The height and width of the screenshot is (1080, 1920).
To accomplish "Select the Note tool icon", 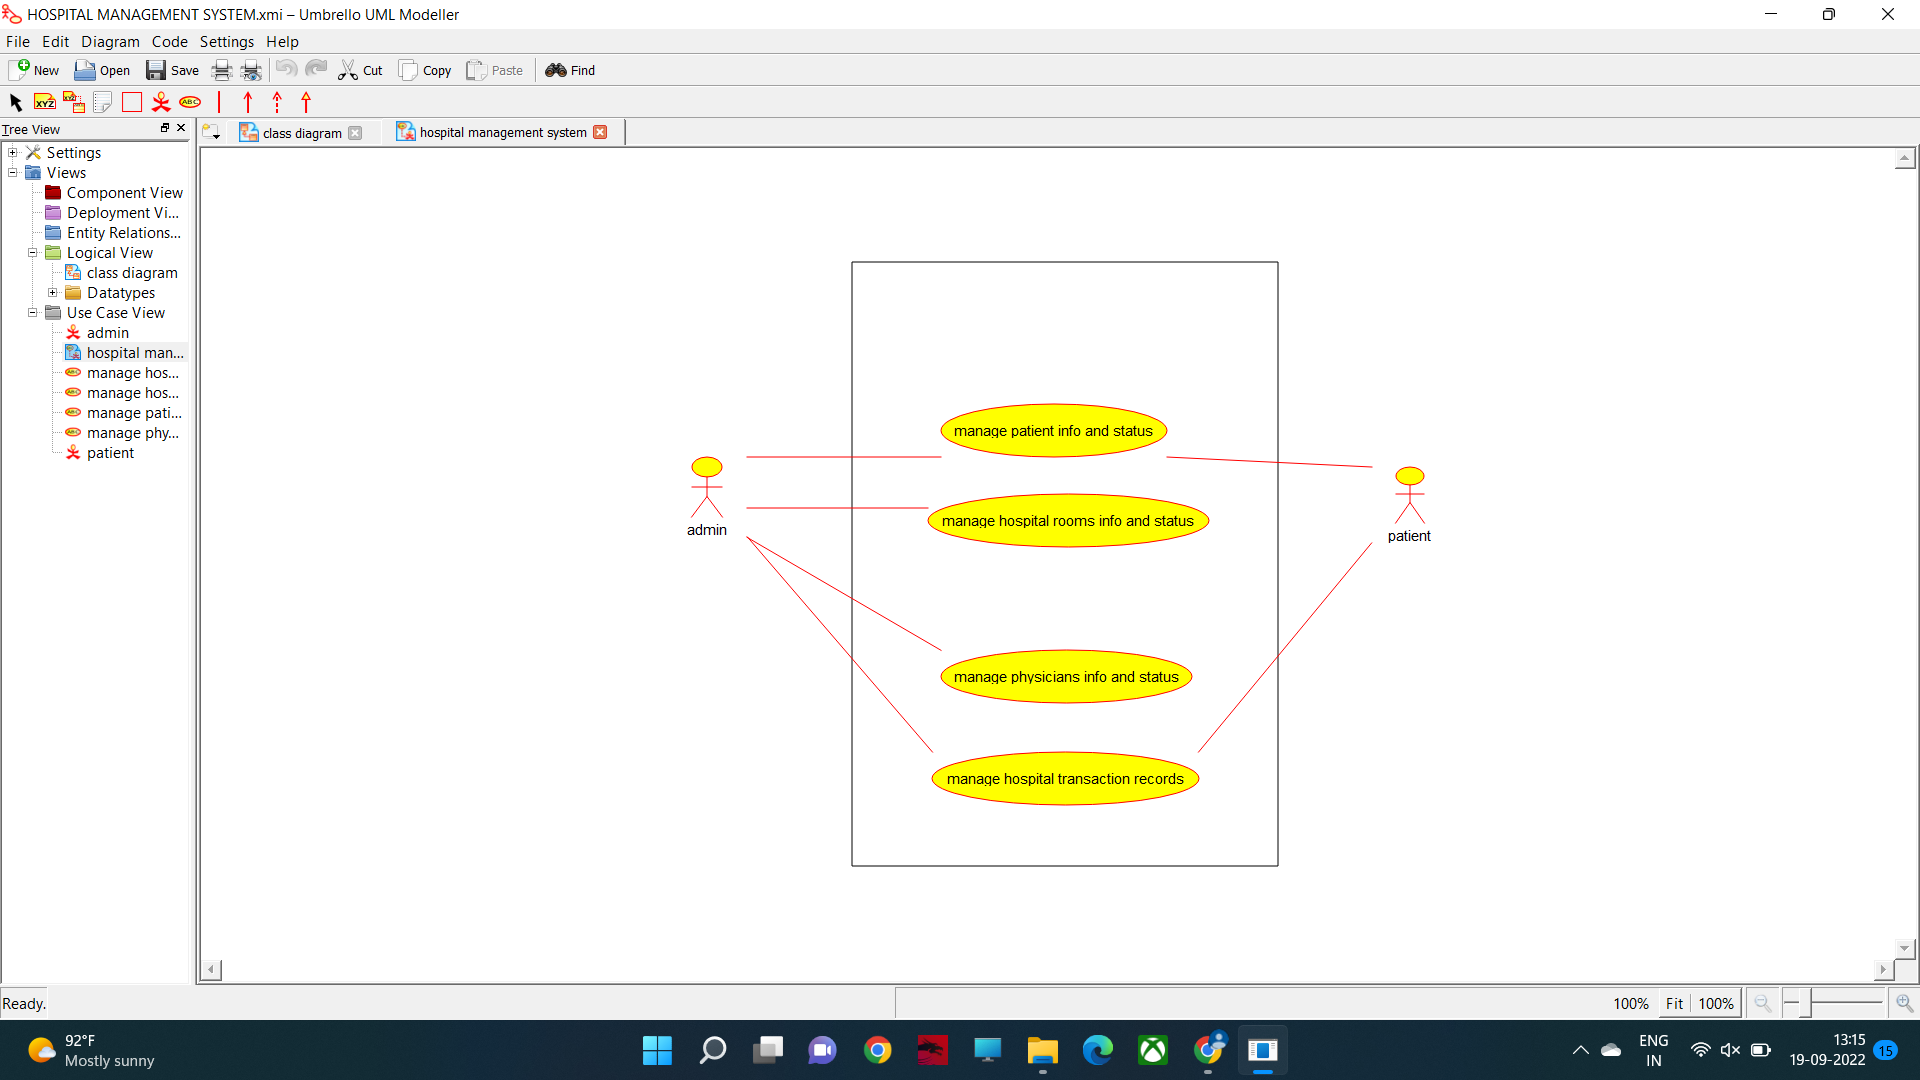I will 102,102.
